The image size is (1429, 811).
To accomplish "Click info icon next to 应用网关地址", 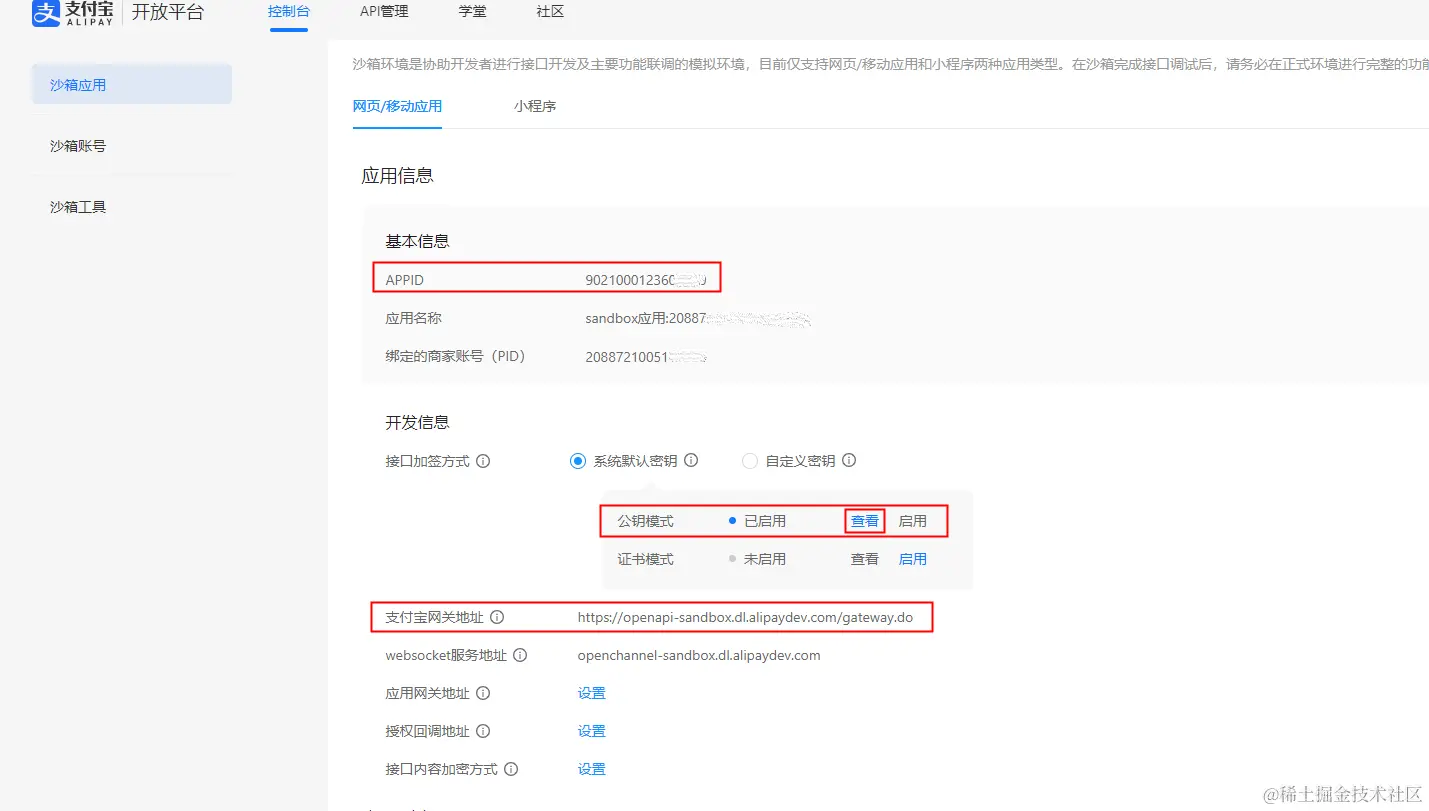I will [483, 693].
